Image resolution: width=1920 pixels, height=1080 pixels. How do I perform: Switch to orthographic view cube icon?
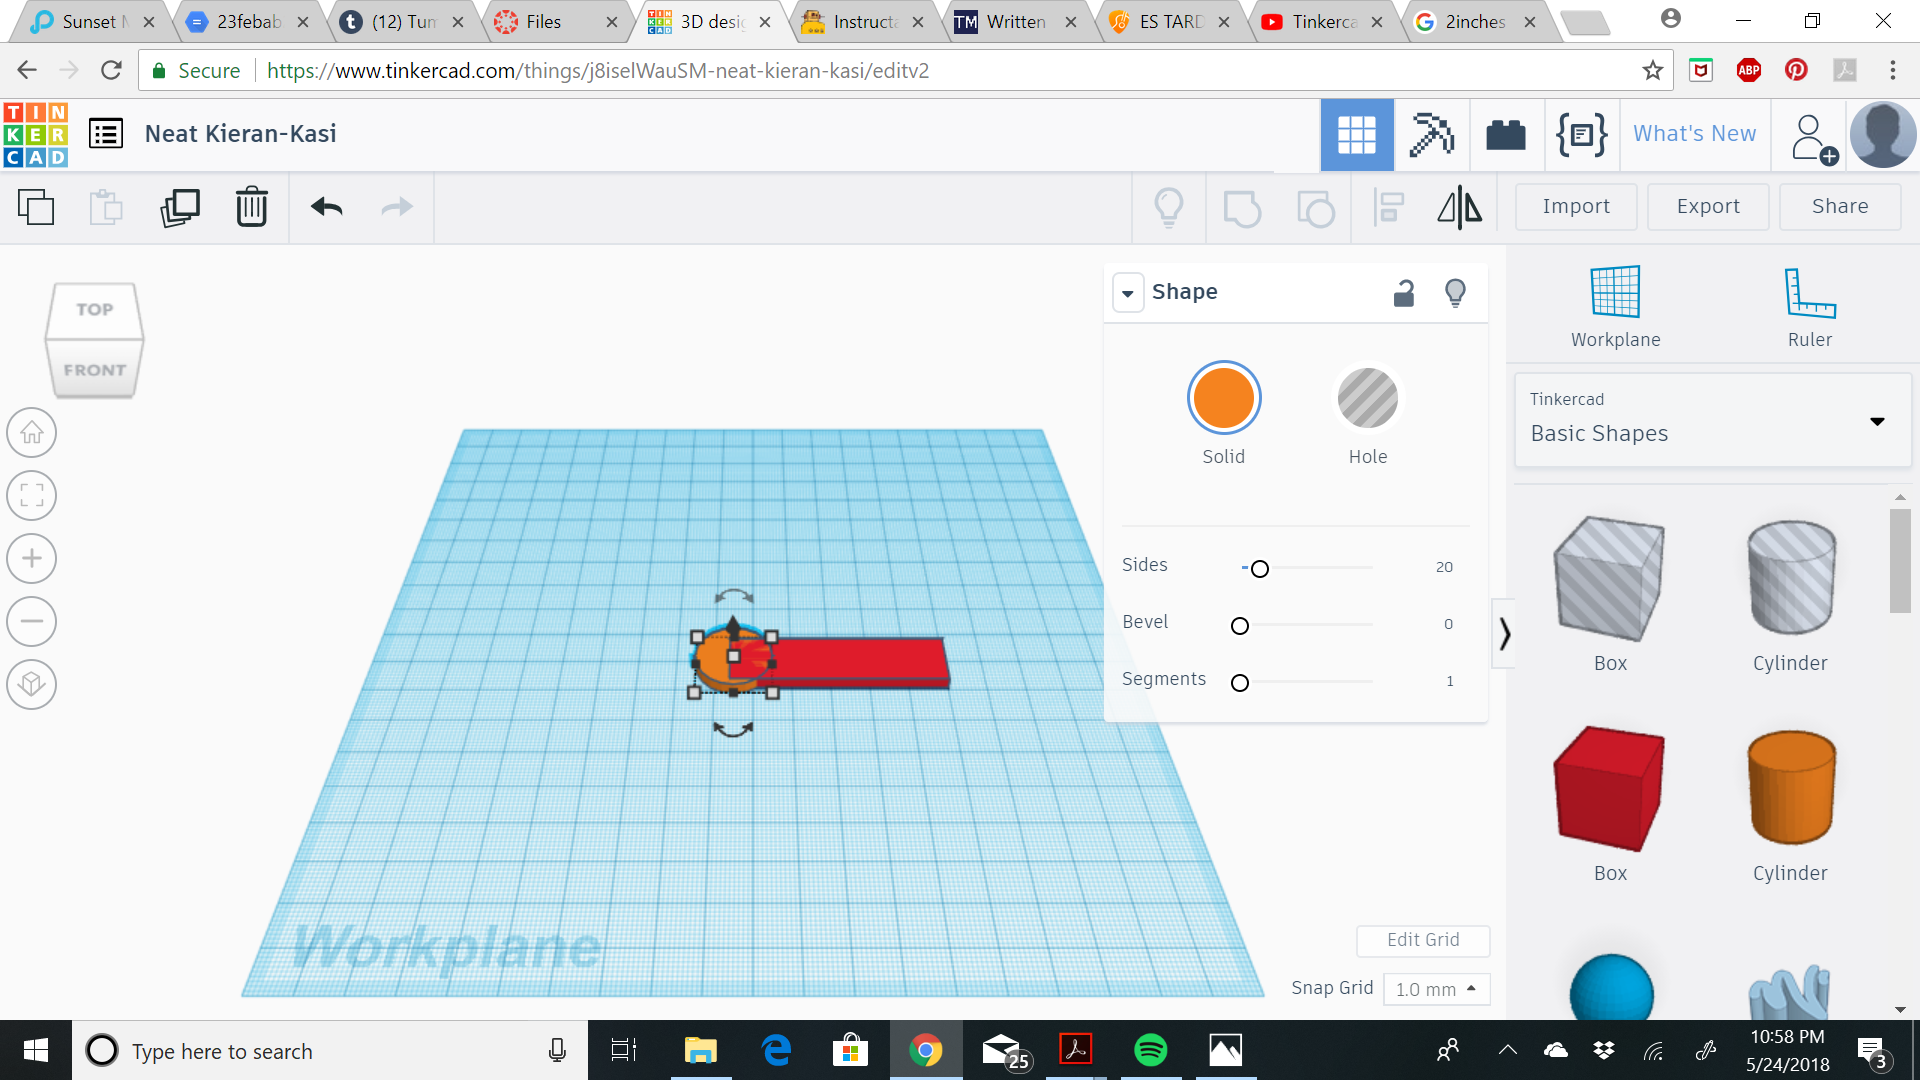tap(32, 684)
